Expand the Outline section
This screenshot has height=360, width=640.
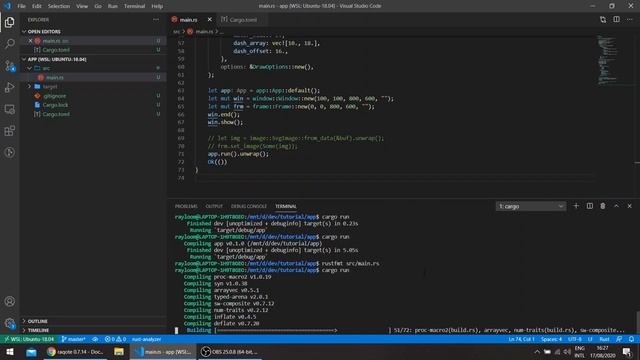(24, 321)
